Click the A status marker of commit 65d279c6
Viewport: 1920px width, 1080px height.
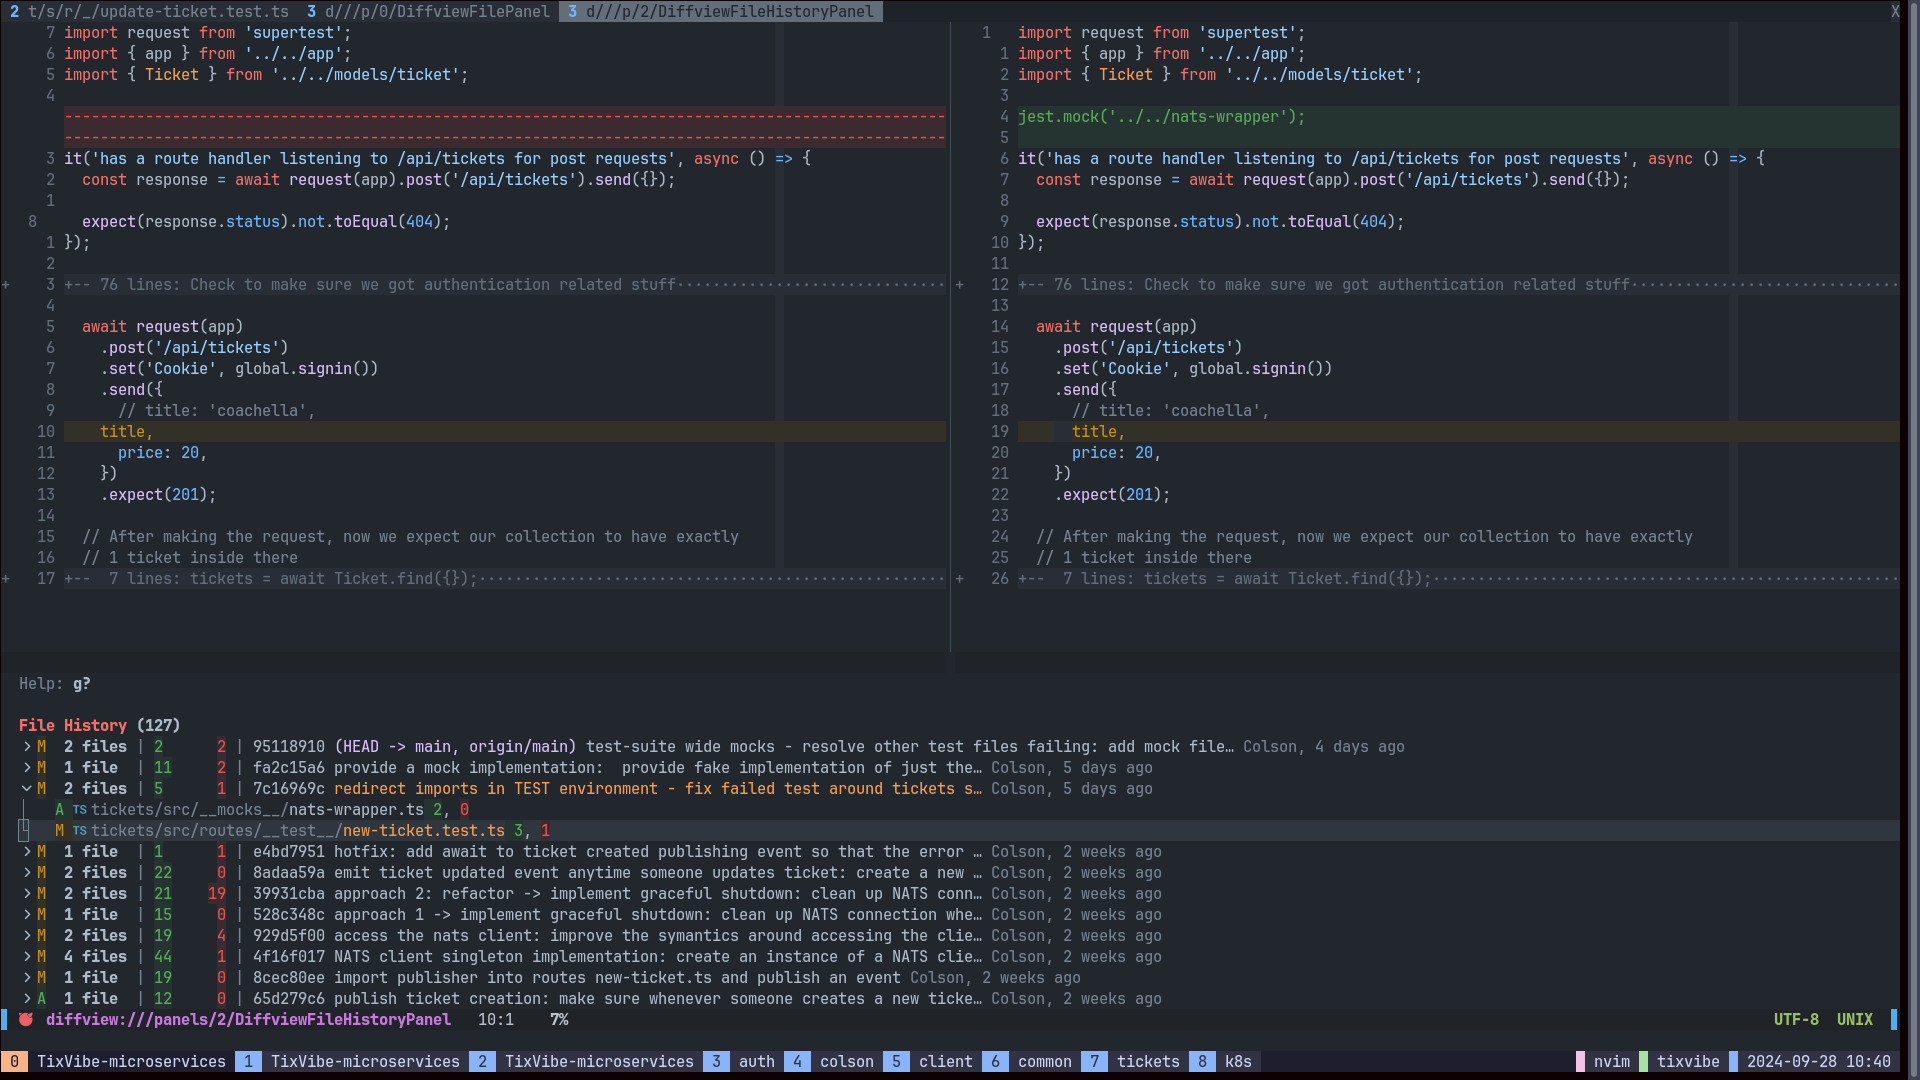point(42,999)
